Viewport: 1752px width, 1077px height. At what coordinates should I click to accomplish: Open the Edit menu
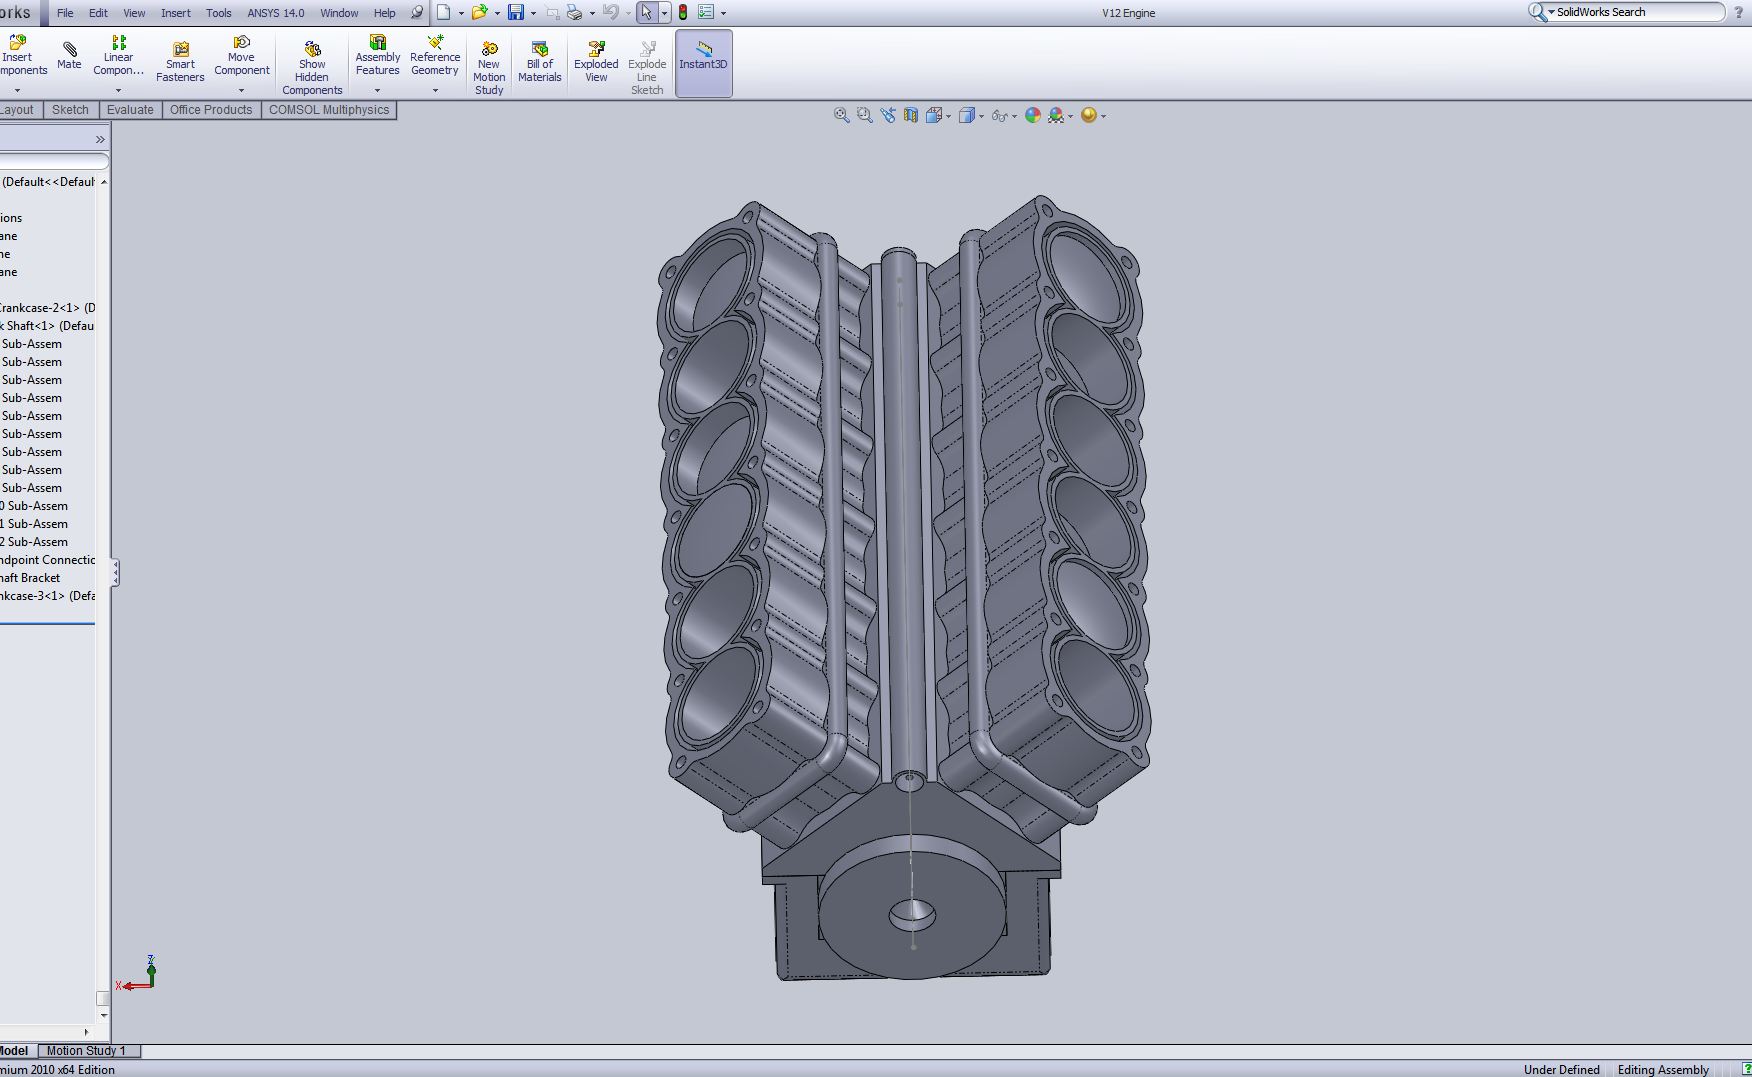pyautogui.click(x=98, y=13)
